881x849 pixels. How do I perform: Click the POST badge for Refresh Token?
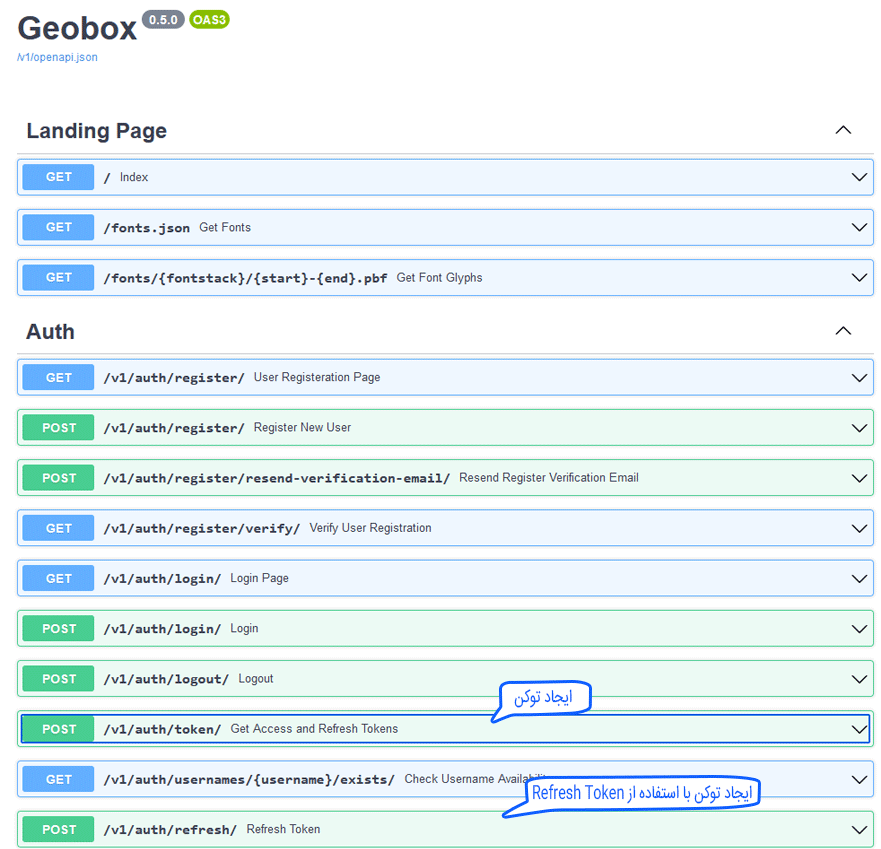(x=59, y=829)
